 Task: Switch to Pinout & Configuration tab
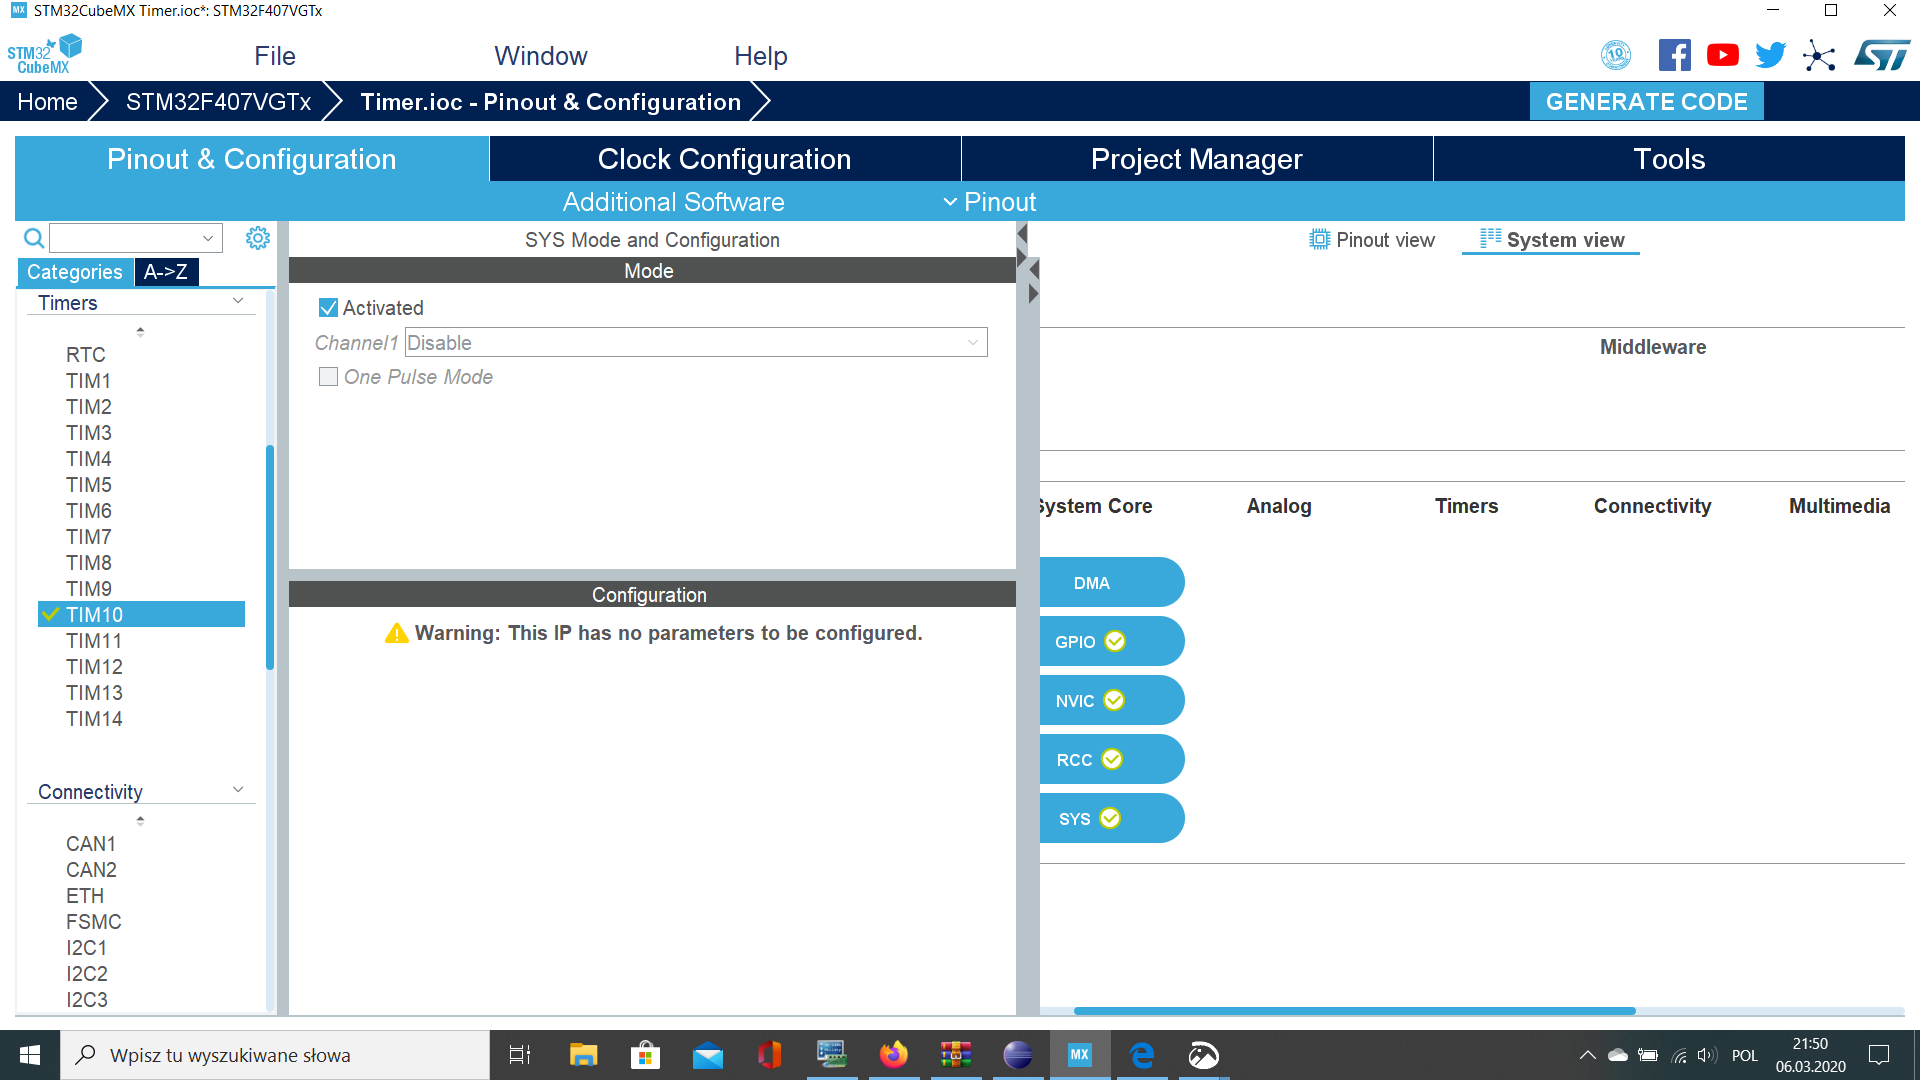pos(252,159)
